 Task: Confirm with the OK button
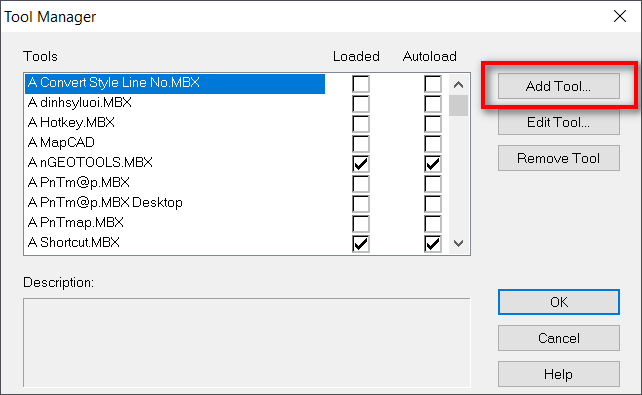coord(558,302)
